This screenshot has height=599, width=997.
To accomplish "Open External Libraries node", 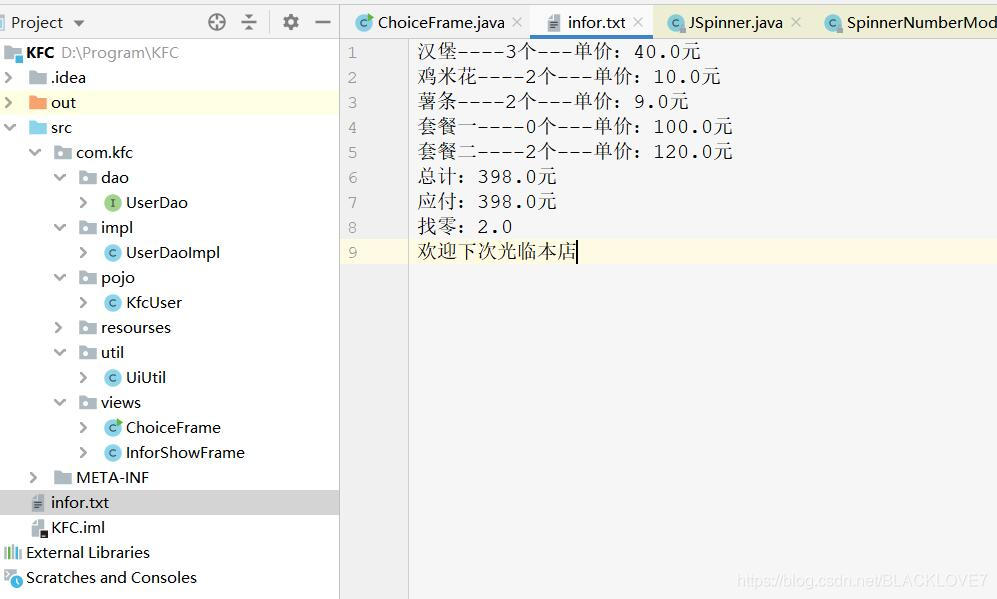I will 88,553.
